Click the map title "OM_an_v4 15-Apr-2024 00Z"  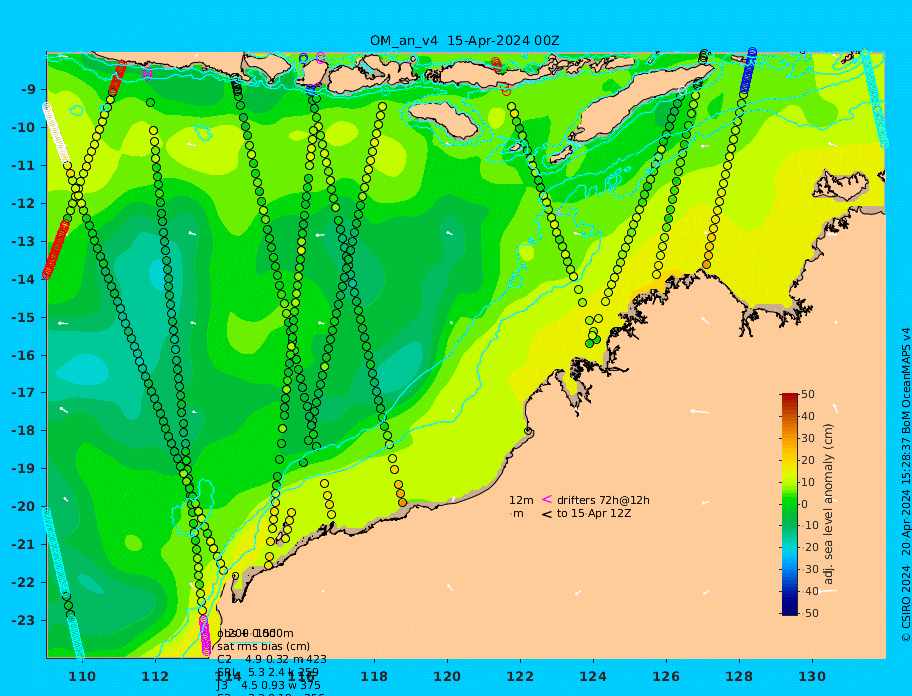465,41
